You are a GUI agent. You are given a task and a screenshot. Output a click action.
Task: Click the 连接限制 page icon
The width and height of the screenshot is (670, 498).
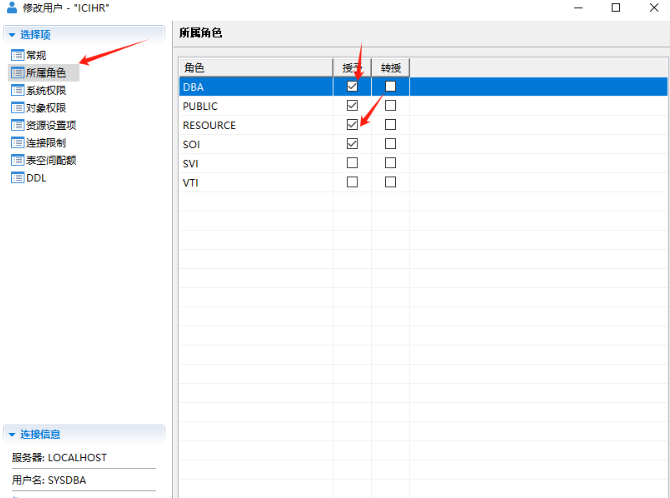tap(18, 143)
